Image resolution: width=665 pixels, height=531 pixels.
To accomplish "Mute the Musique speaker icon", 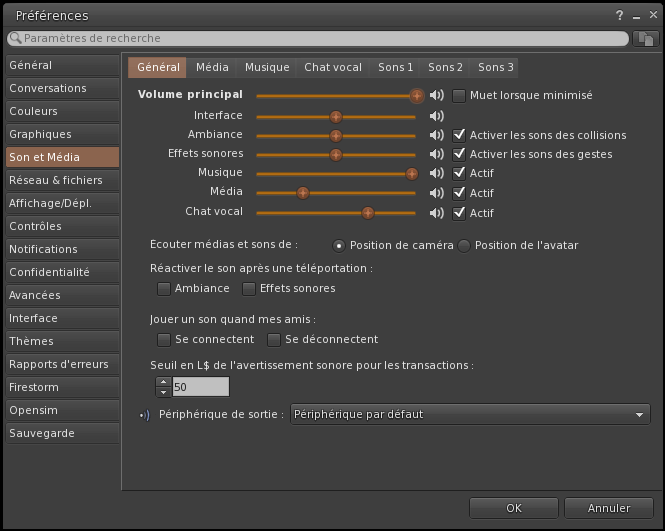I will tap(436, 174).
